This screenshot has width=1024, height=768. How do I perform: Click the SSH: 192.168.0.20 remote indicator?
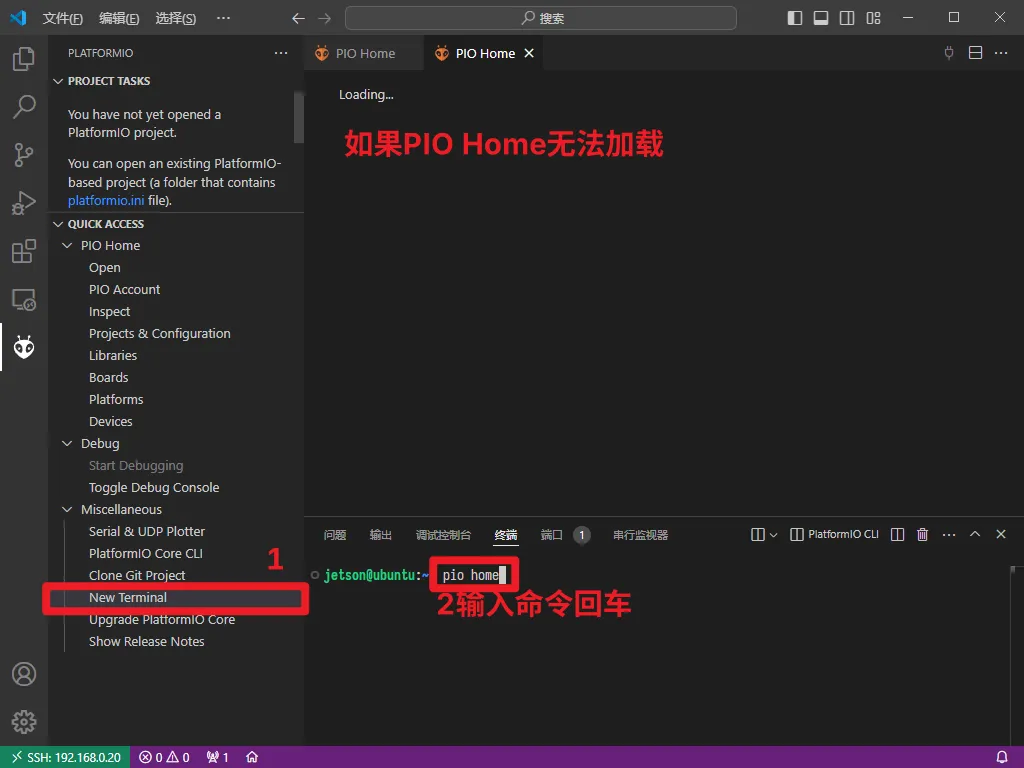tap(65, 757)
